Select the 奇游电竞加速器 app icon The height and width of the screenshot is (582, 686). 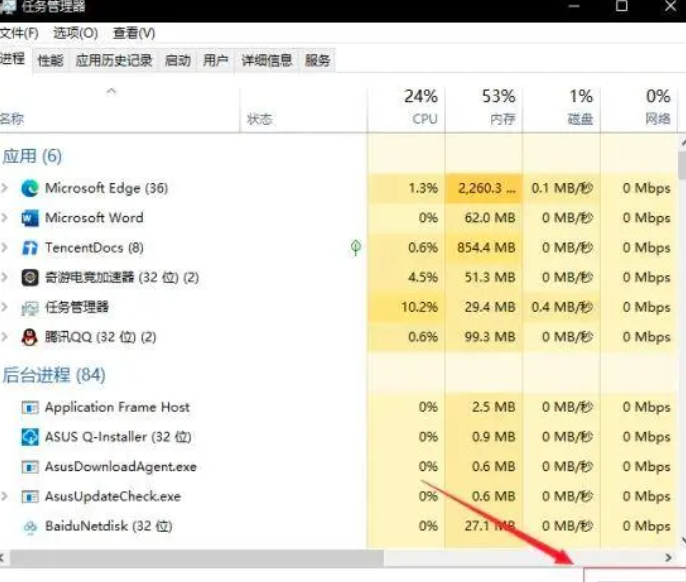click(x=30, y=277)
